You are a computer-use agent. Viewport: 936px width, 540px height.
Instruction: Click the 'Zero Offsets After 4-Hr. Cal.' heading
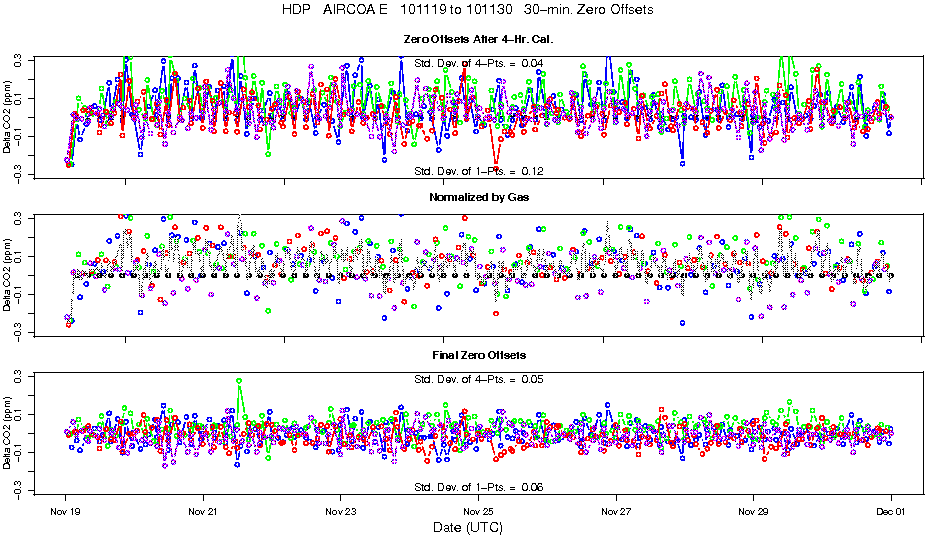point(479,39)
